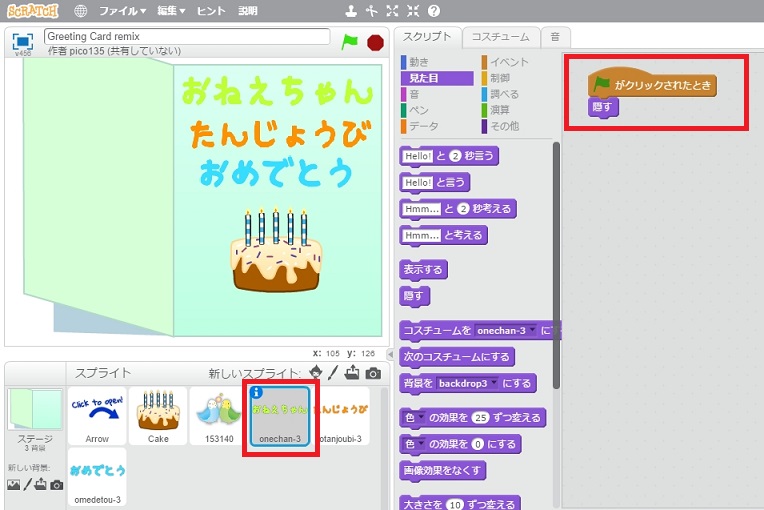Click the がクリックされたとき hat block in script
The width and height of the screenshot is (764, 510).
tap(652, 84)
